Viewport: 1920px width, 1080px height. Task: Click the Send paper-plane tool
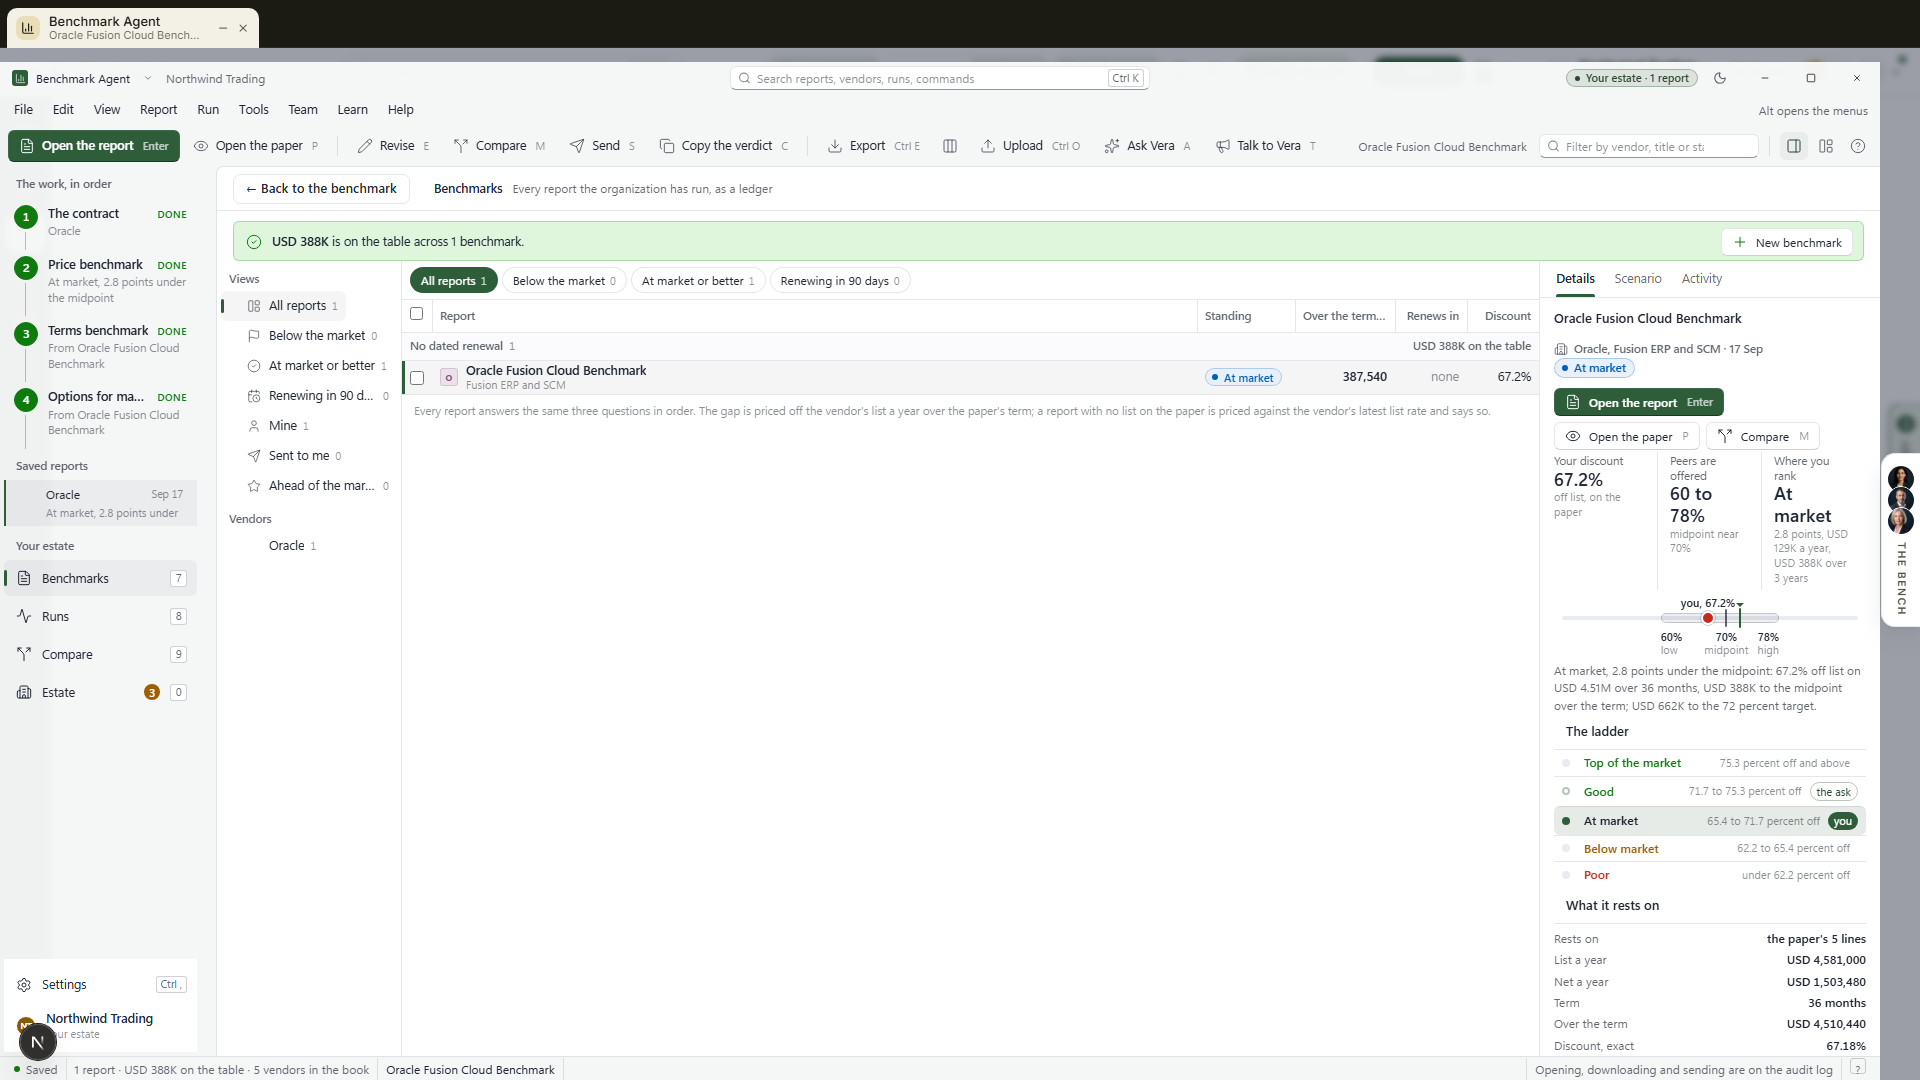pos(602,146)
